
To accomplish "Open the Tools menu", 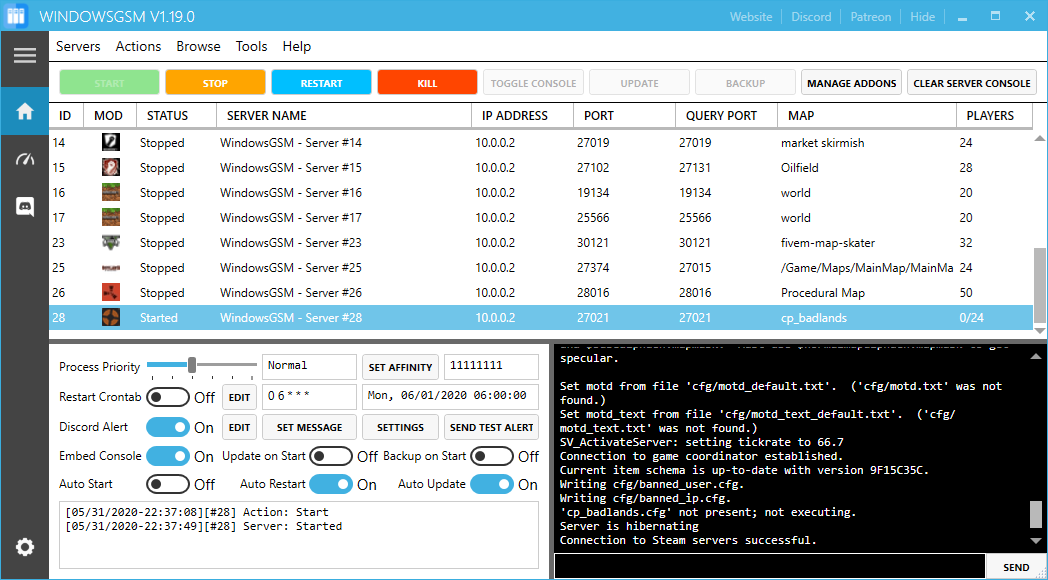I will (251, 46).
